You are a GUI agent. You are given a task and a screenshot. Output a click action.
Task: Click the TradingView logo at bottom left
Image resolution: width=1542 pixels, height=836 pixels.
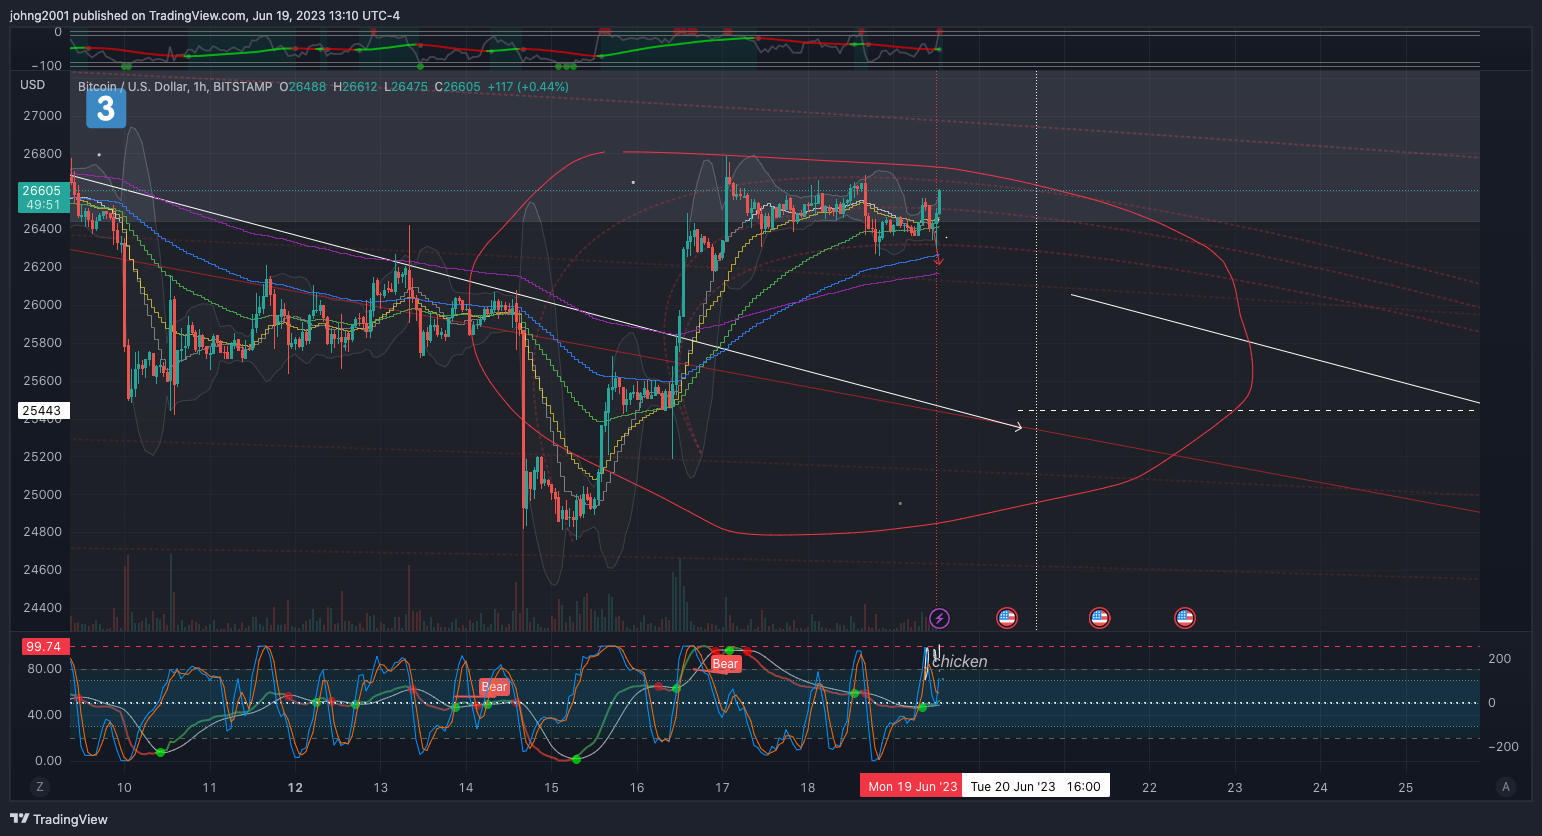[58, 819]
